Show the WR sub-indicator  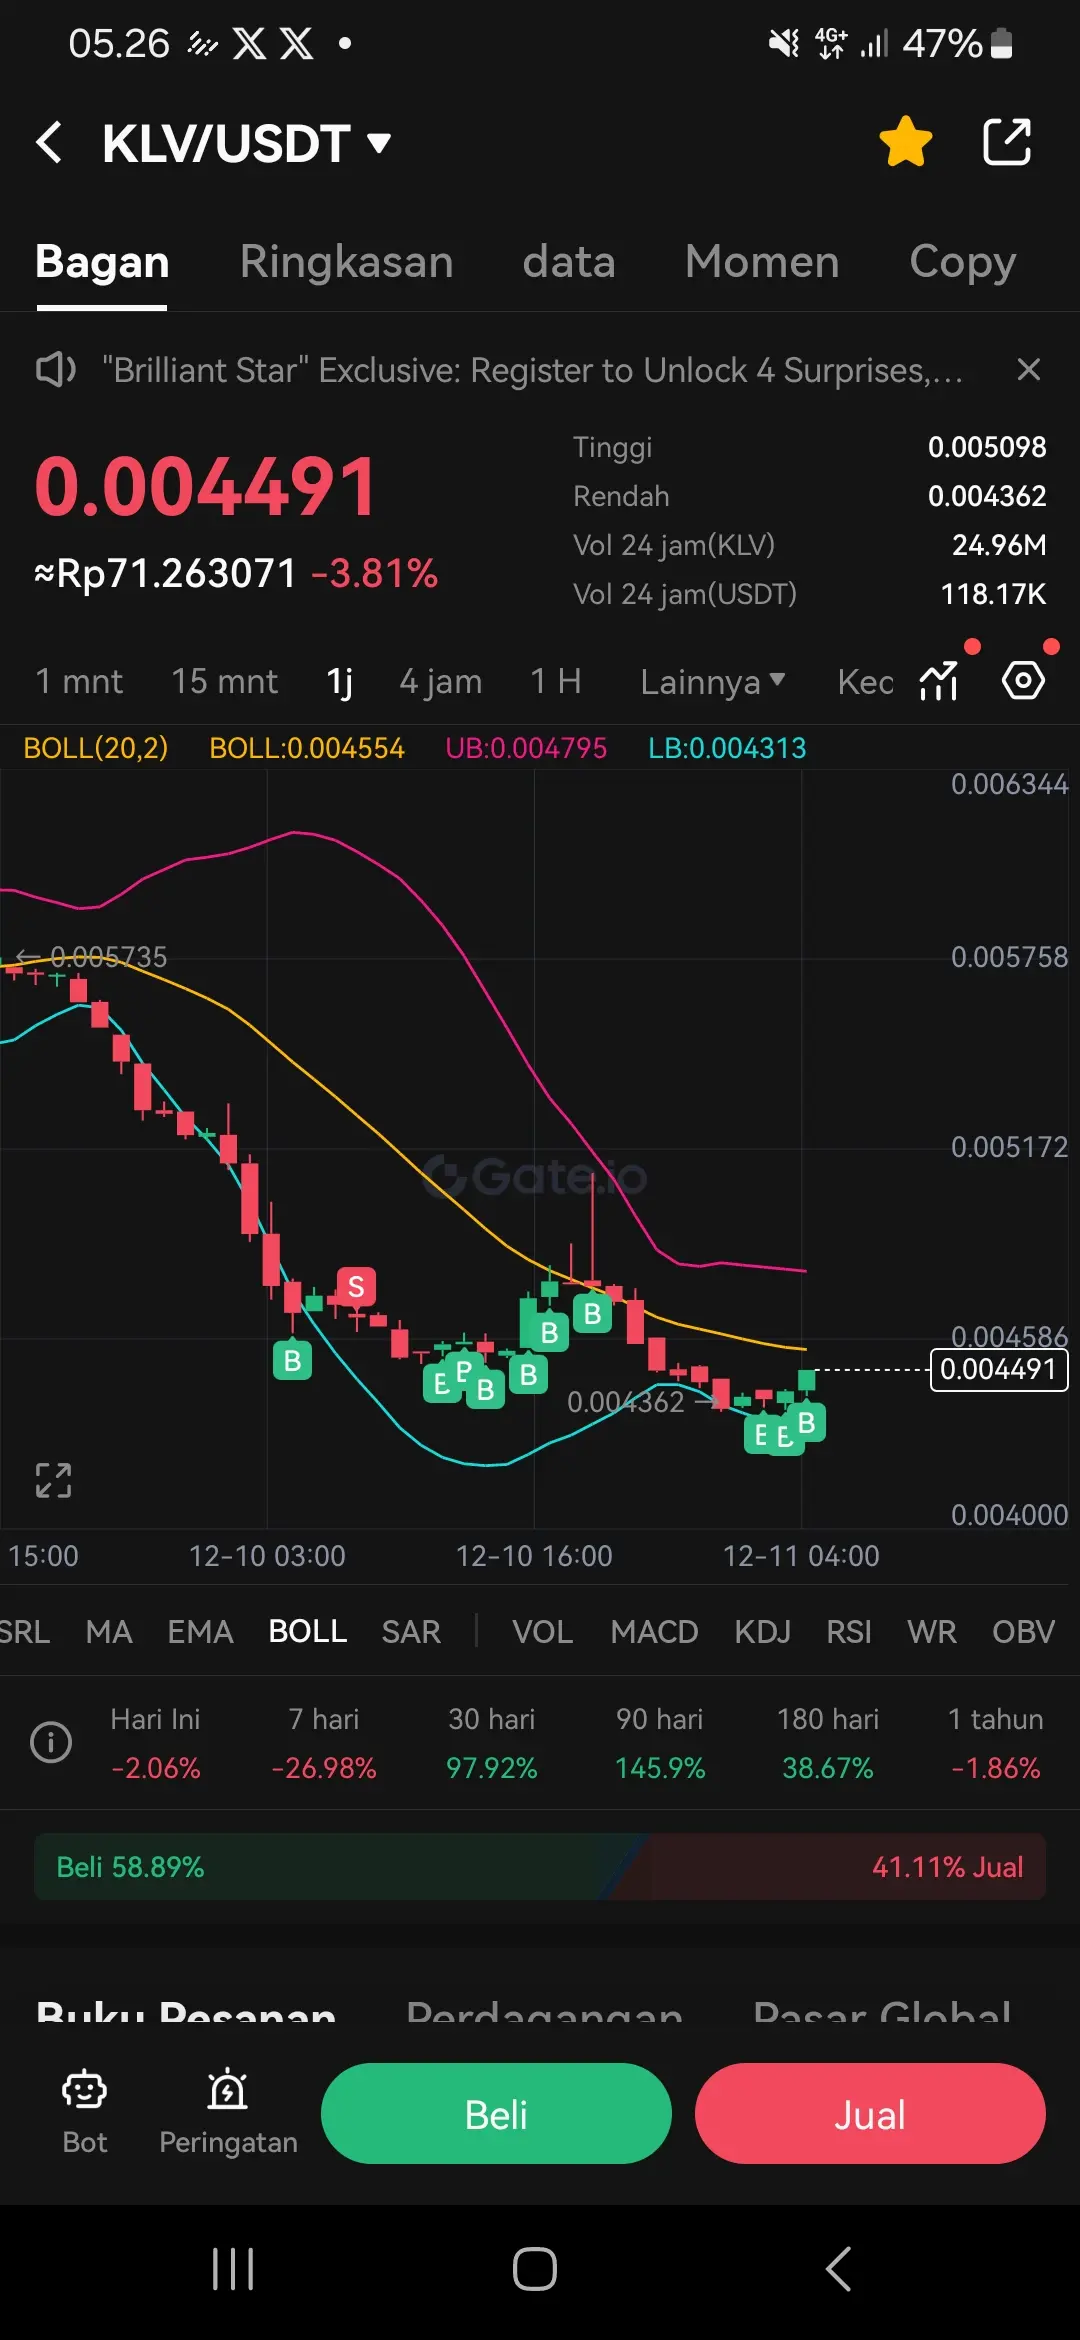(x=932, y=1632)
